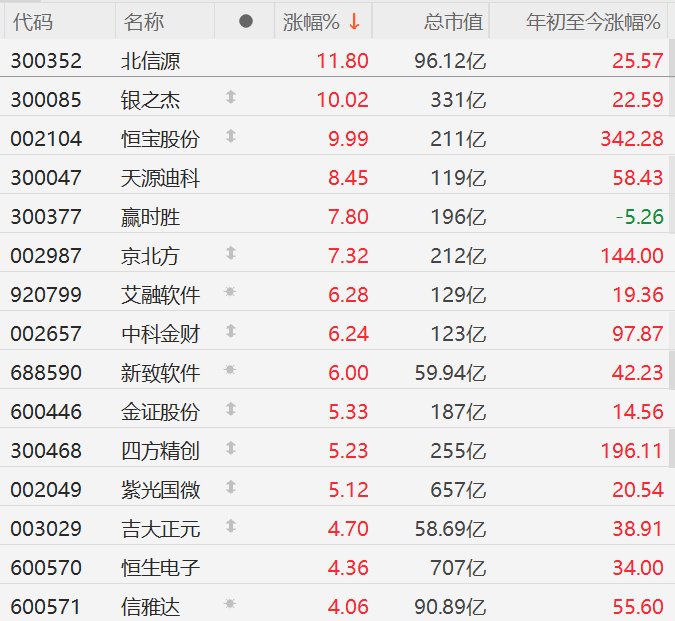Open stock 恒宝股份
The image size is (675, 621).
pos(160,139)
